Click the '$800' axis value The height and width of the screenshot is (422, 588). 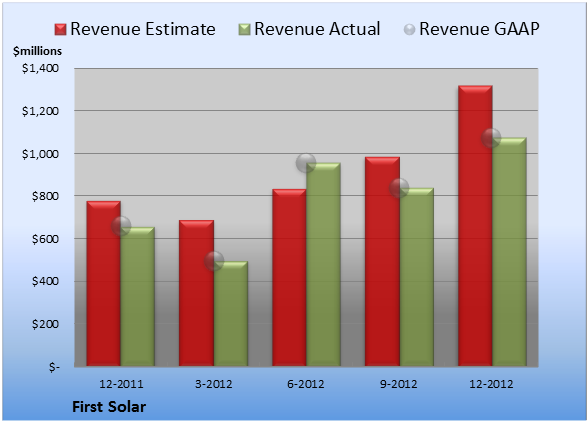(x=45, y=196)
